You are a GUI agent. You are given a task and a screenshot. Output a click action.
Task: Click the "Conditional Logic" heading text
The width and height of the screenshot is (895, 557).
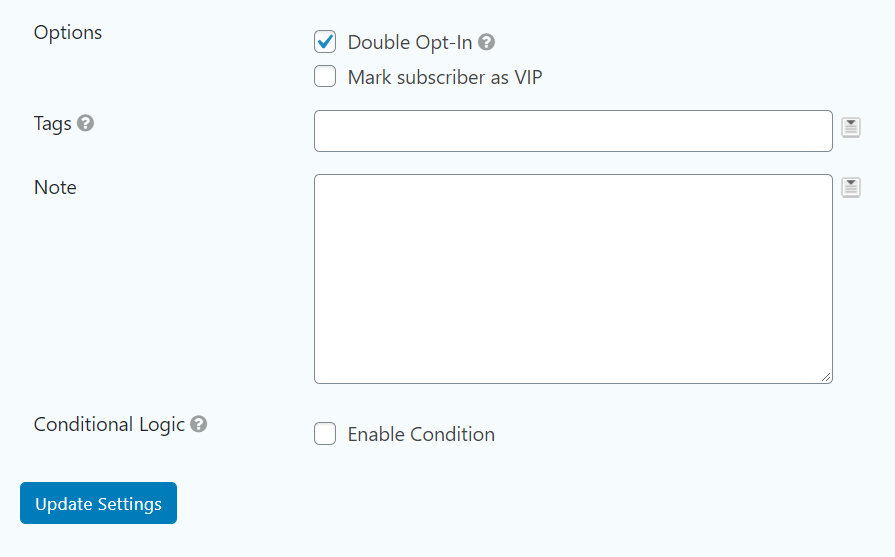coord(109,424)
